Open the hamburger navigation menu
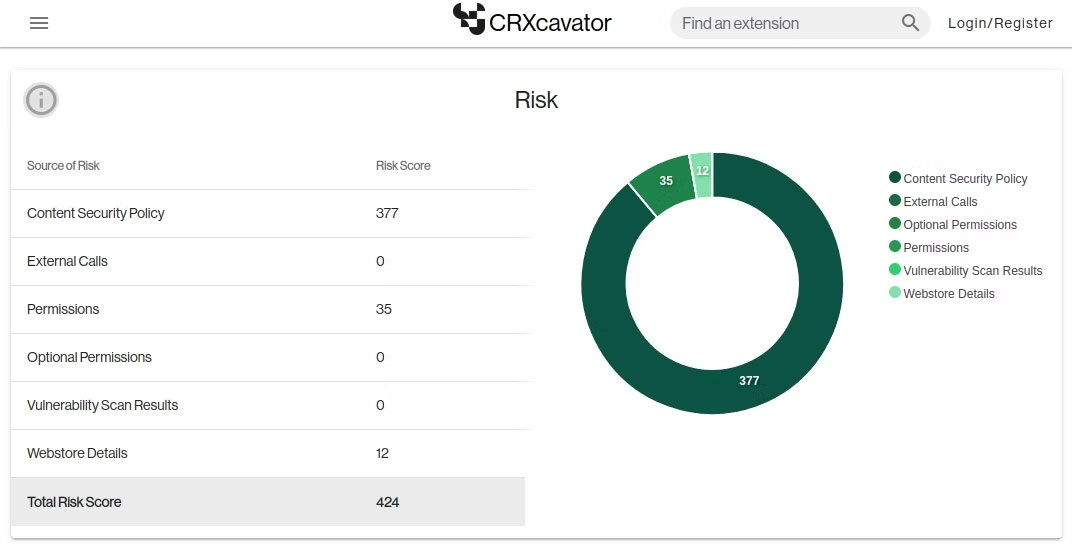 tap(39, 23)
